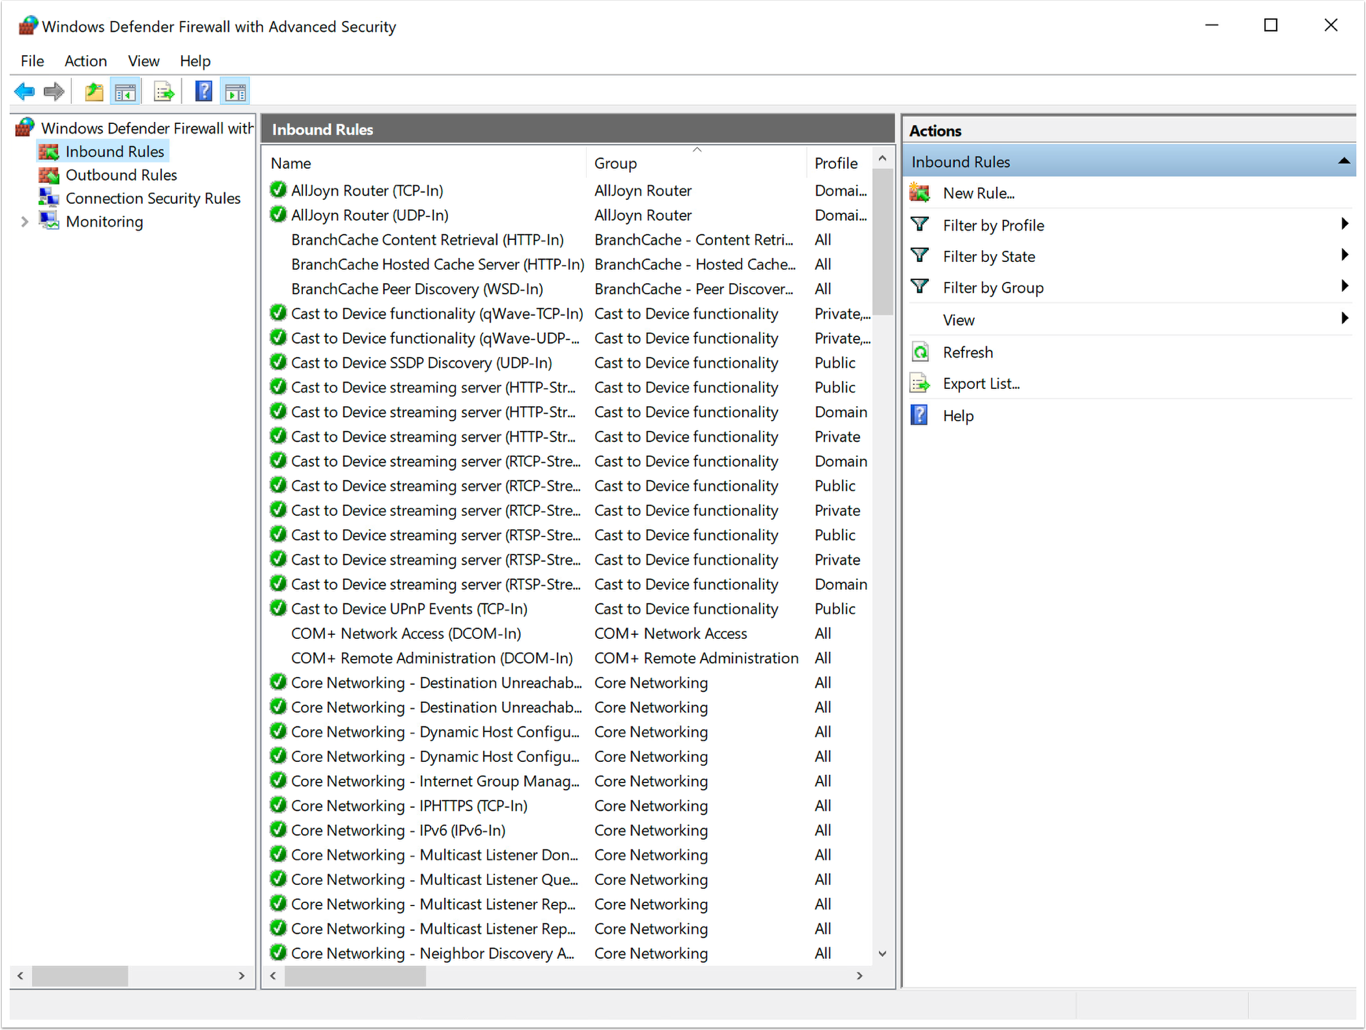Click the Export List icon on the toolbar
Viewport: 1366px width, 1030px height.
[163, 91]
